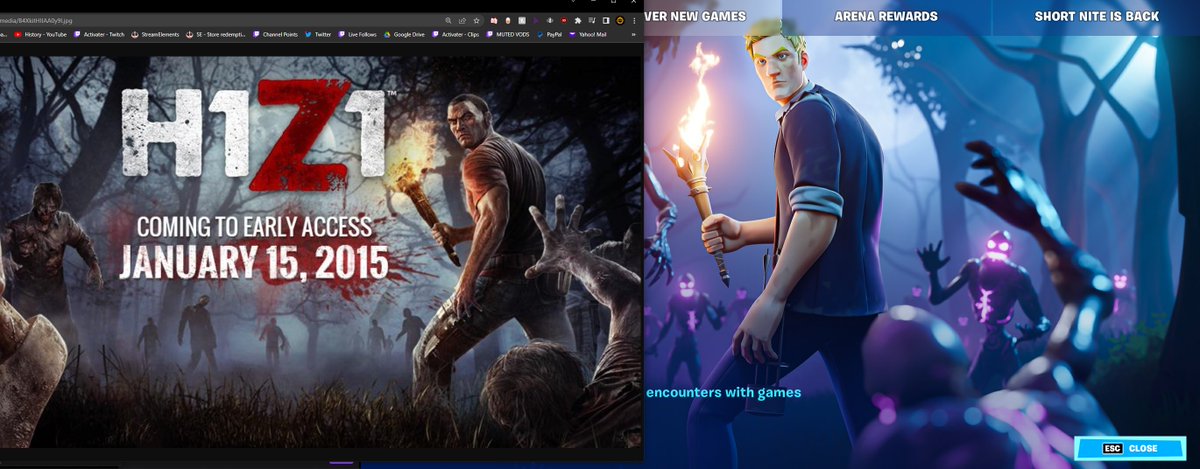Select the SHORT NITE IS BACK tab

[1097, 16]
